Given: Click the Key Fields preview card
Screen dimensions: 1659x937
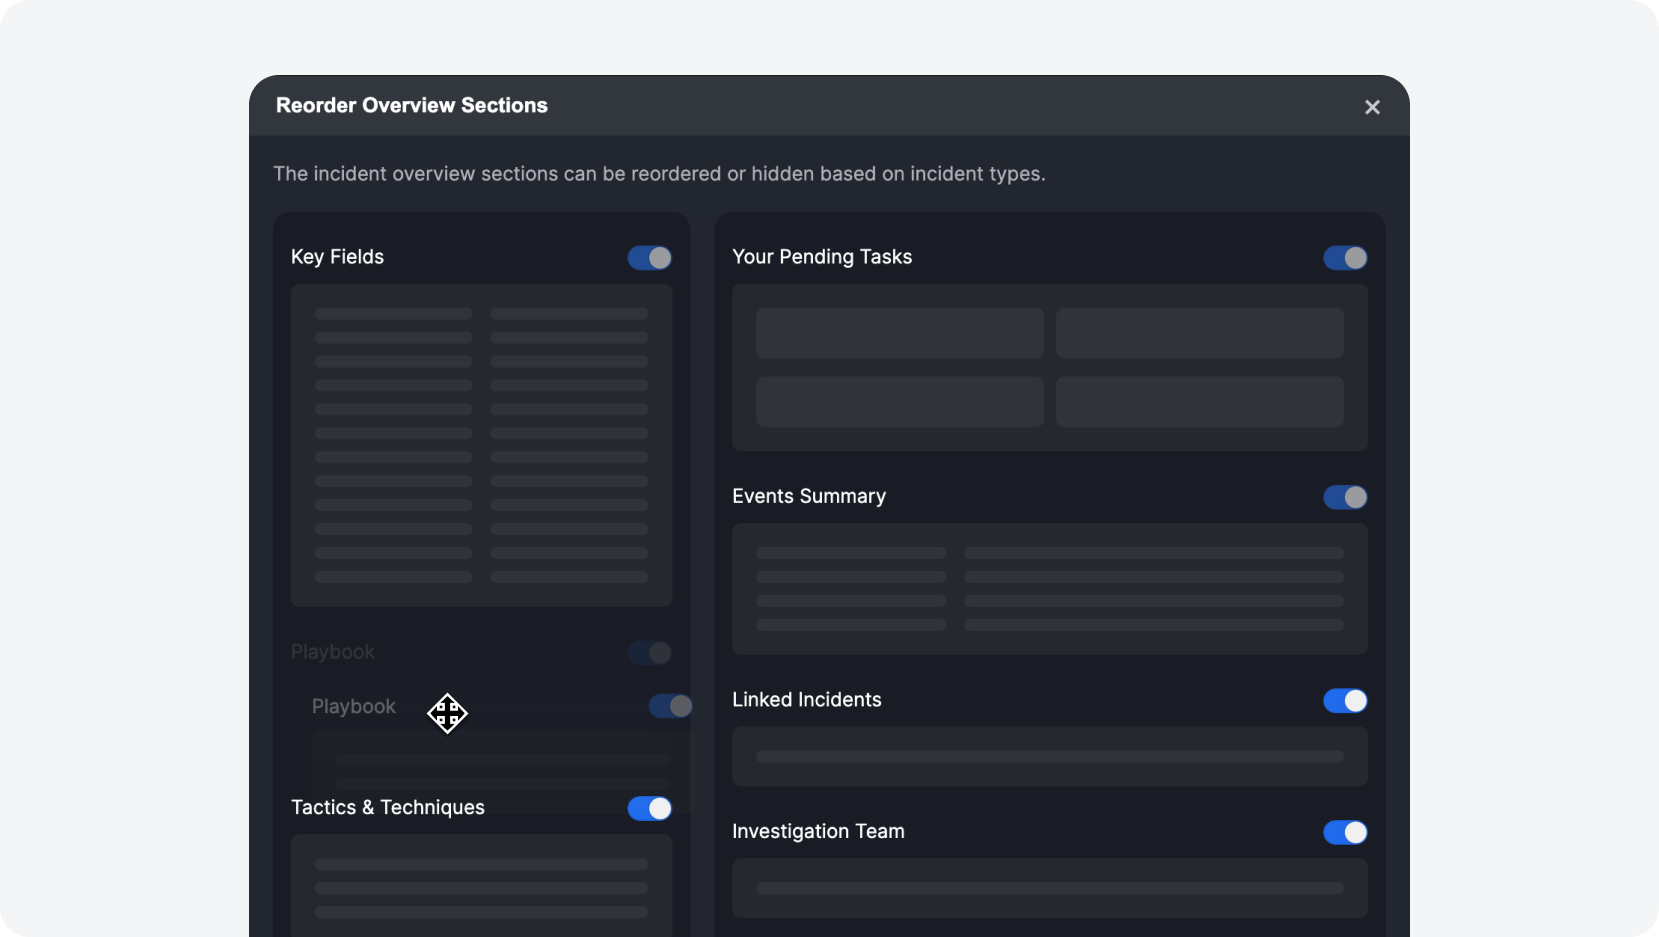Looking at the screenshot, I should tap(481, 445).
